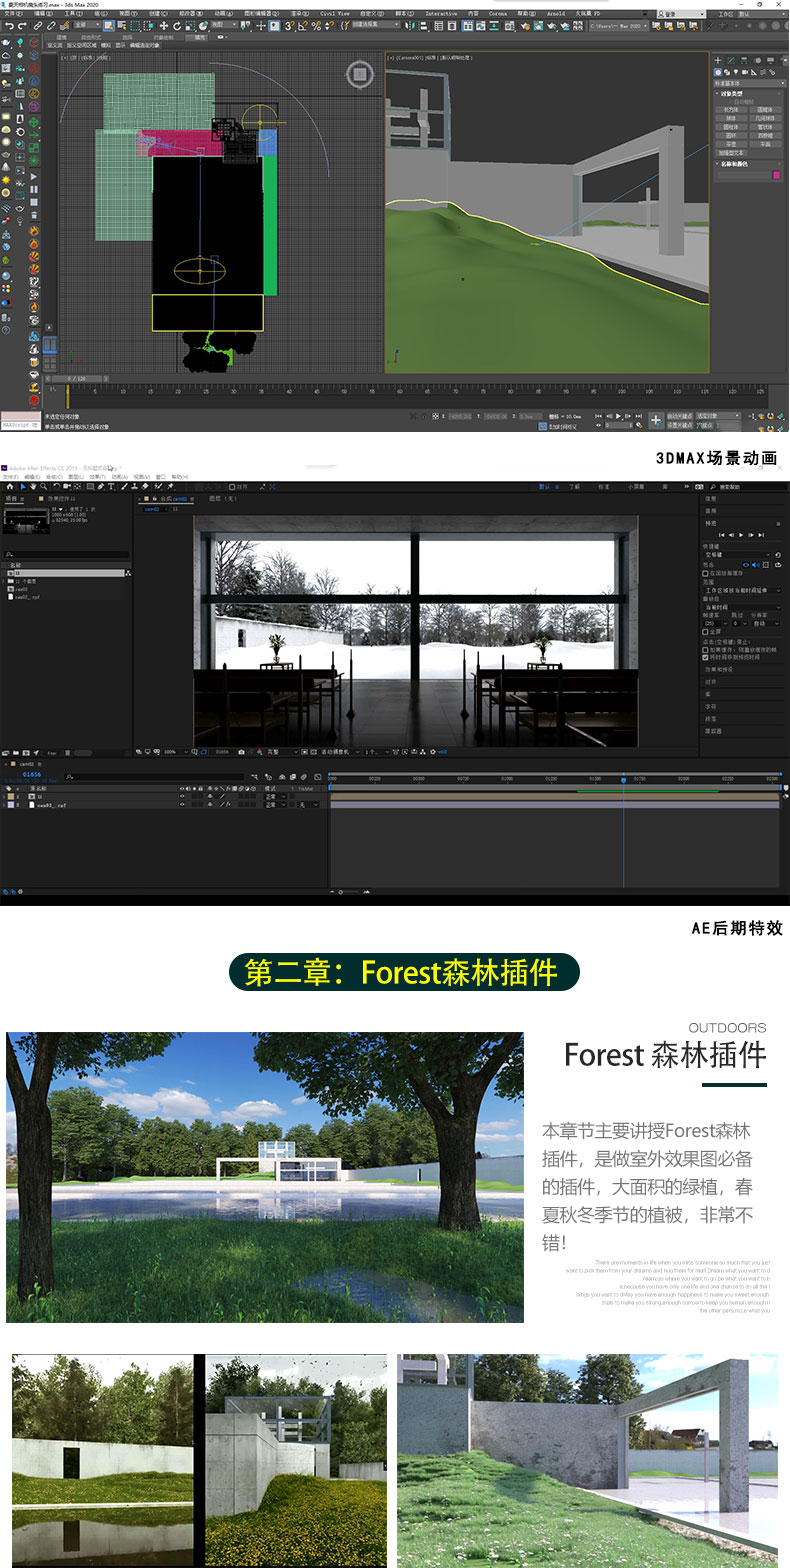Toggle the 设置关键点 Set Key button
This screenshot has width=790, height=1568.
679,425
